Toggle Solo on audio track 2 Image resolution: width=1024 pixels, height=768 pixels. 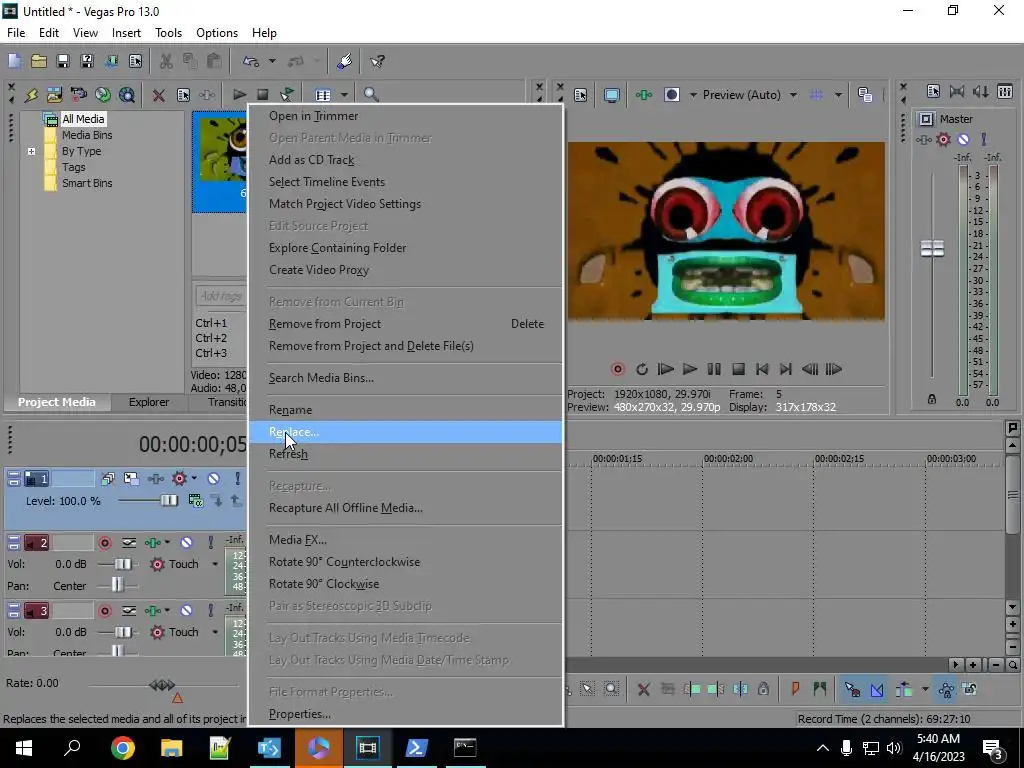[210, 543]
